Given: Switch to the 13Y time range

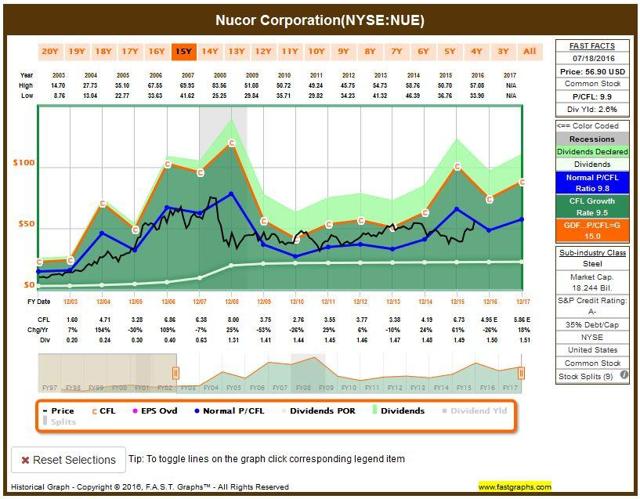Looking at the screenshot, I should (x=236, y=51).
